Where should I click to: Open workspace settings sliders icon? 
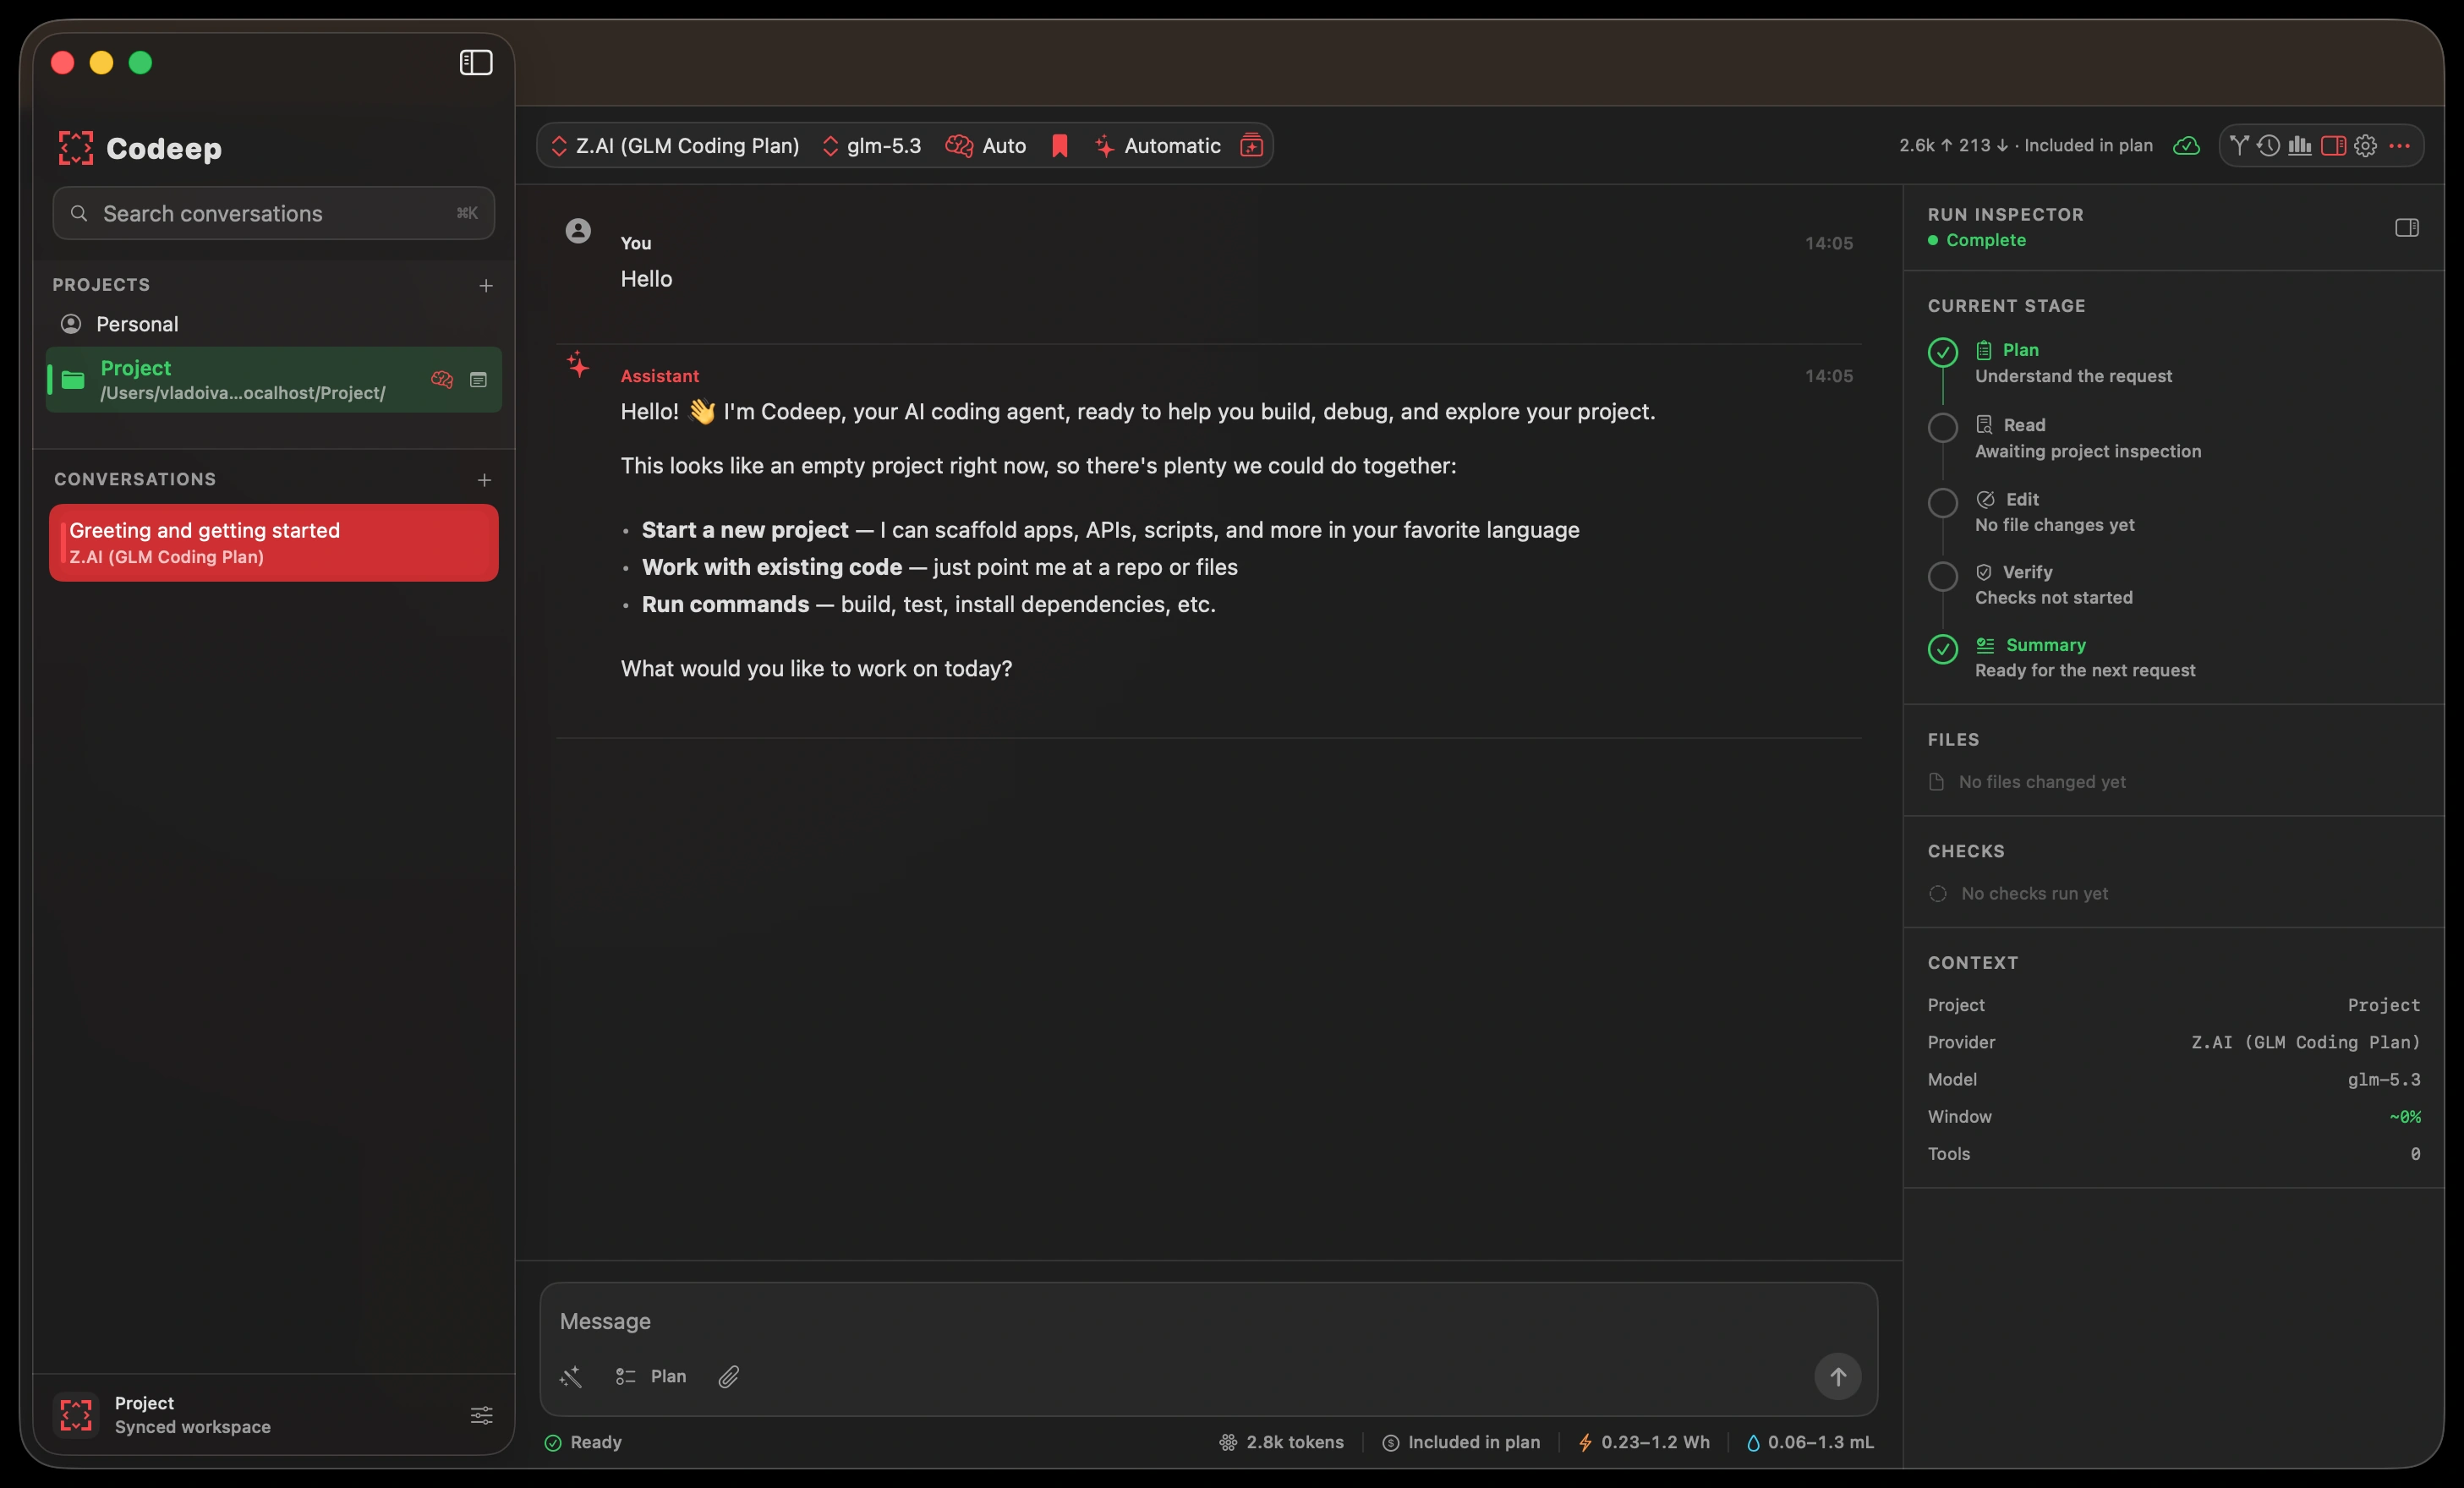[482, 1415]
